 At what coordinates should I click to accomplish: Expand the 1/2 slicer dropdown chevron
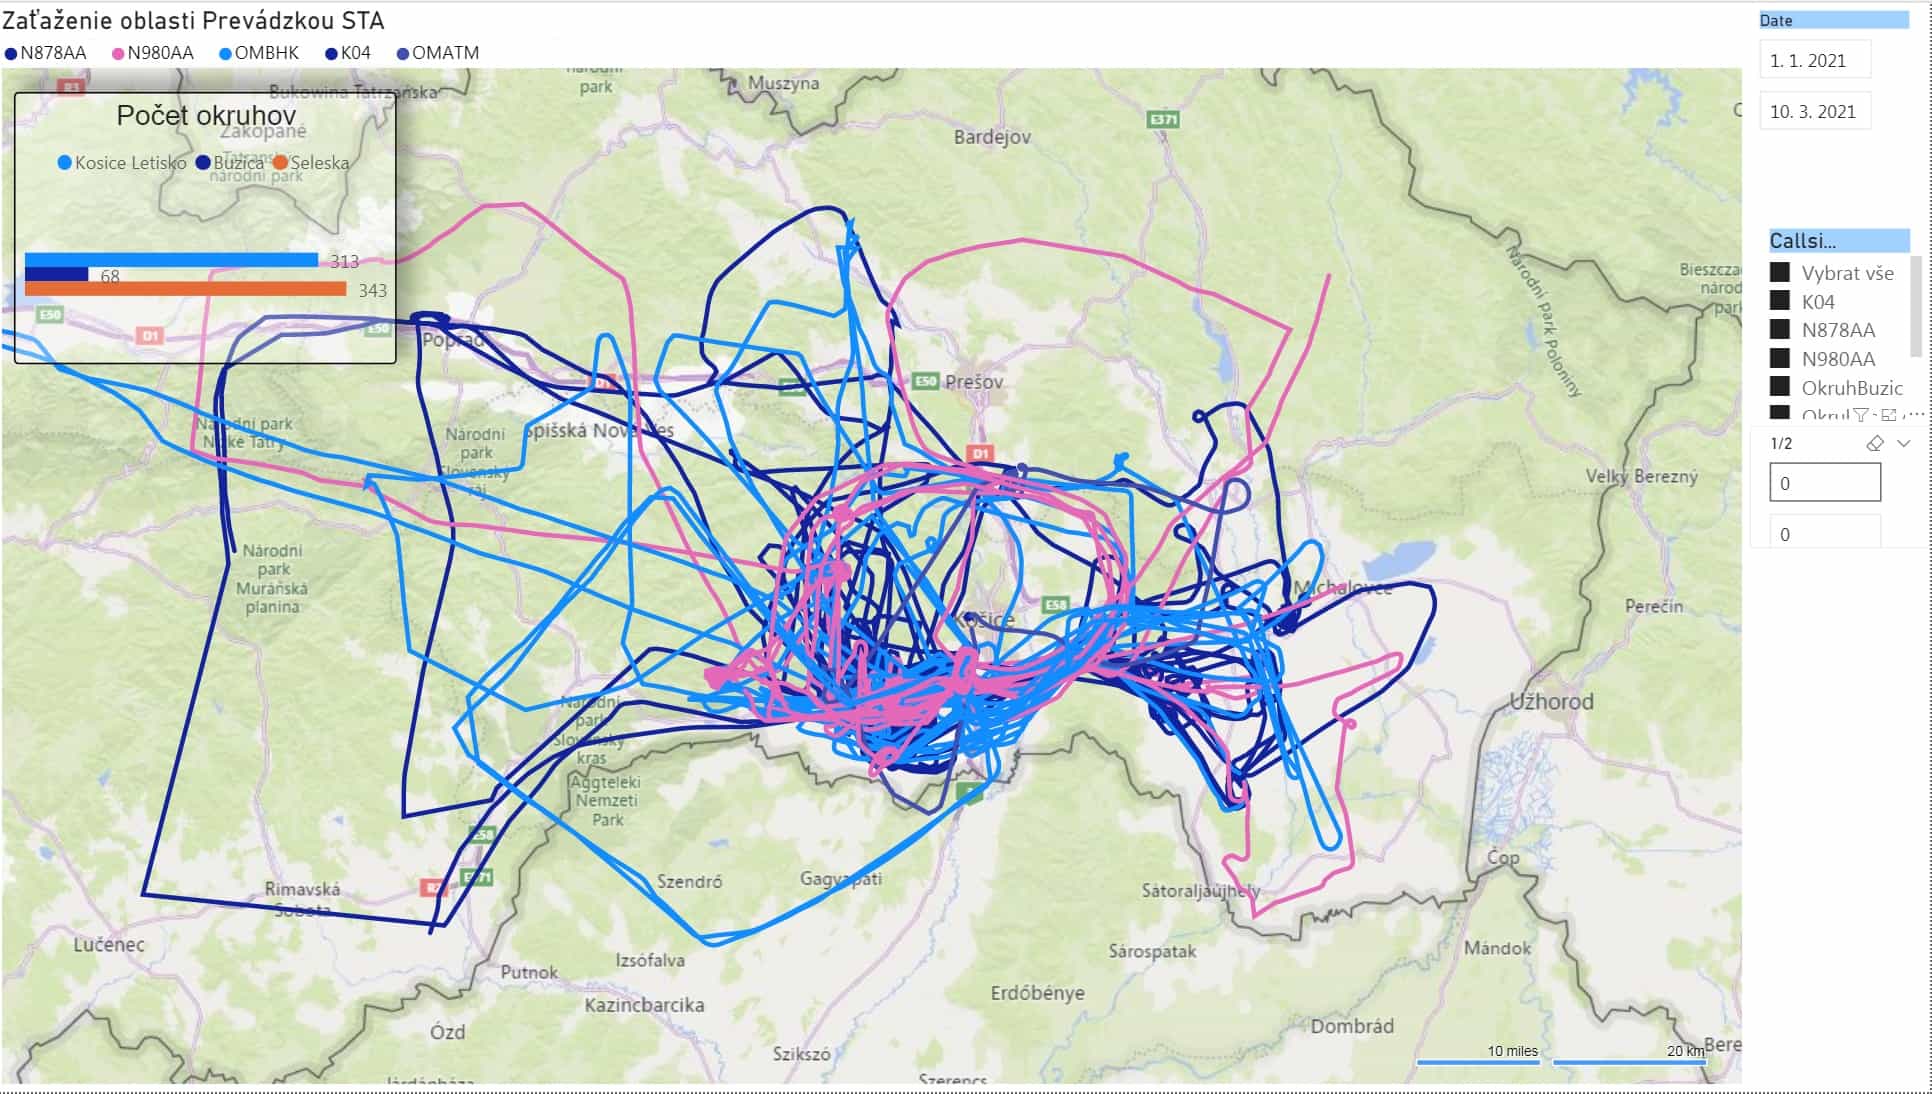pos(1904,443)
